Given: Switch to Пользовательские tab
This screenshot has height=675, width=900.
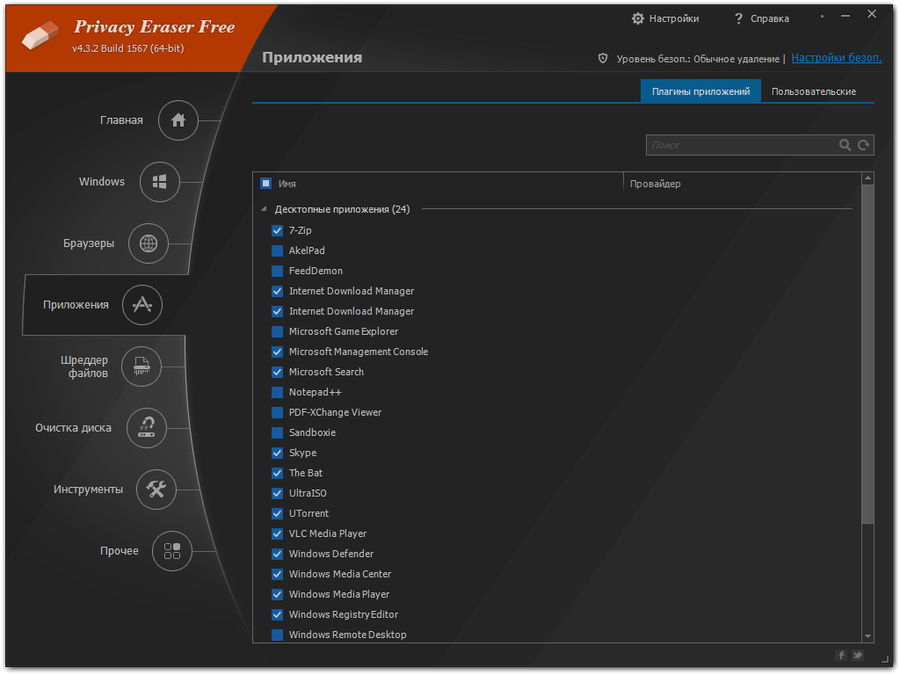Looking at the screenshot, I should pyautogui.click(x=813, y=91).
